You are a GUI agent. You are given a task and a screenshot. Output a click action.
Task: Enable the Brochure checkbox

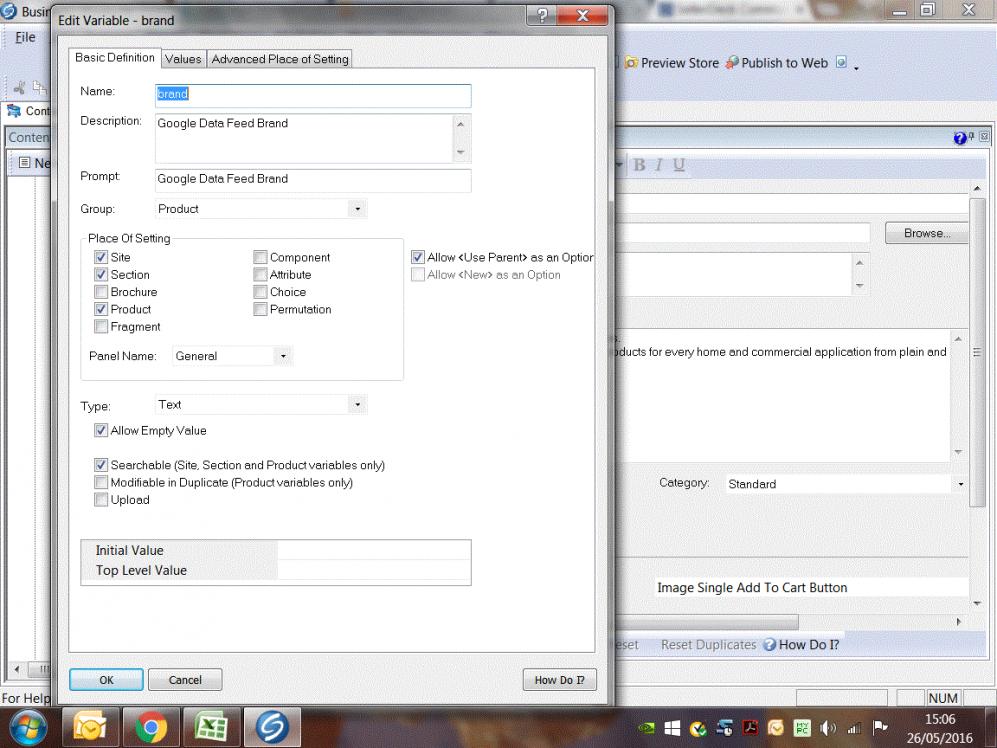[x=101, y=292]
